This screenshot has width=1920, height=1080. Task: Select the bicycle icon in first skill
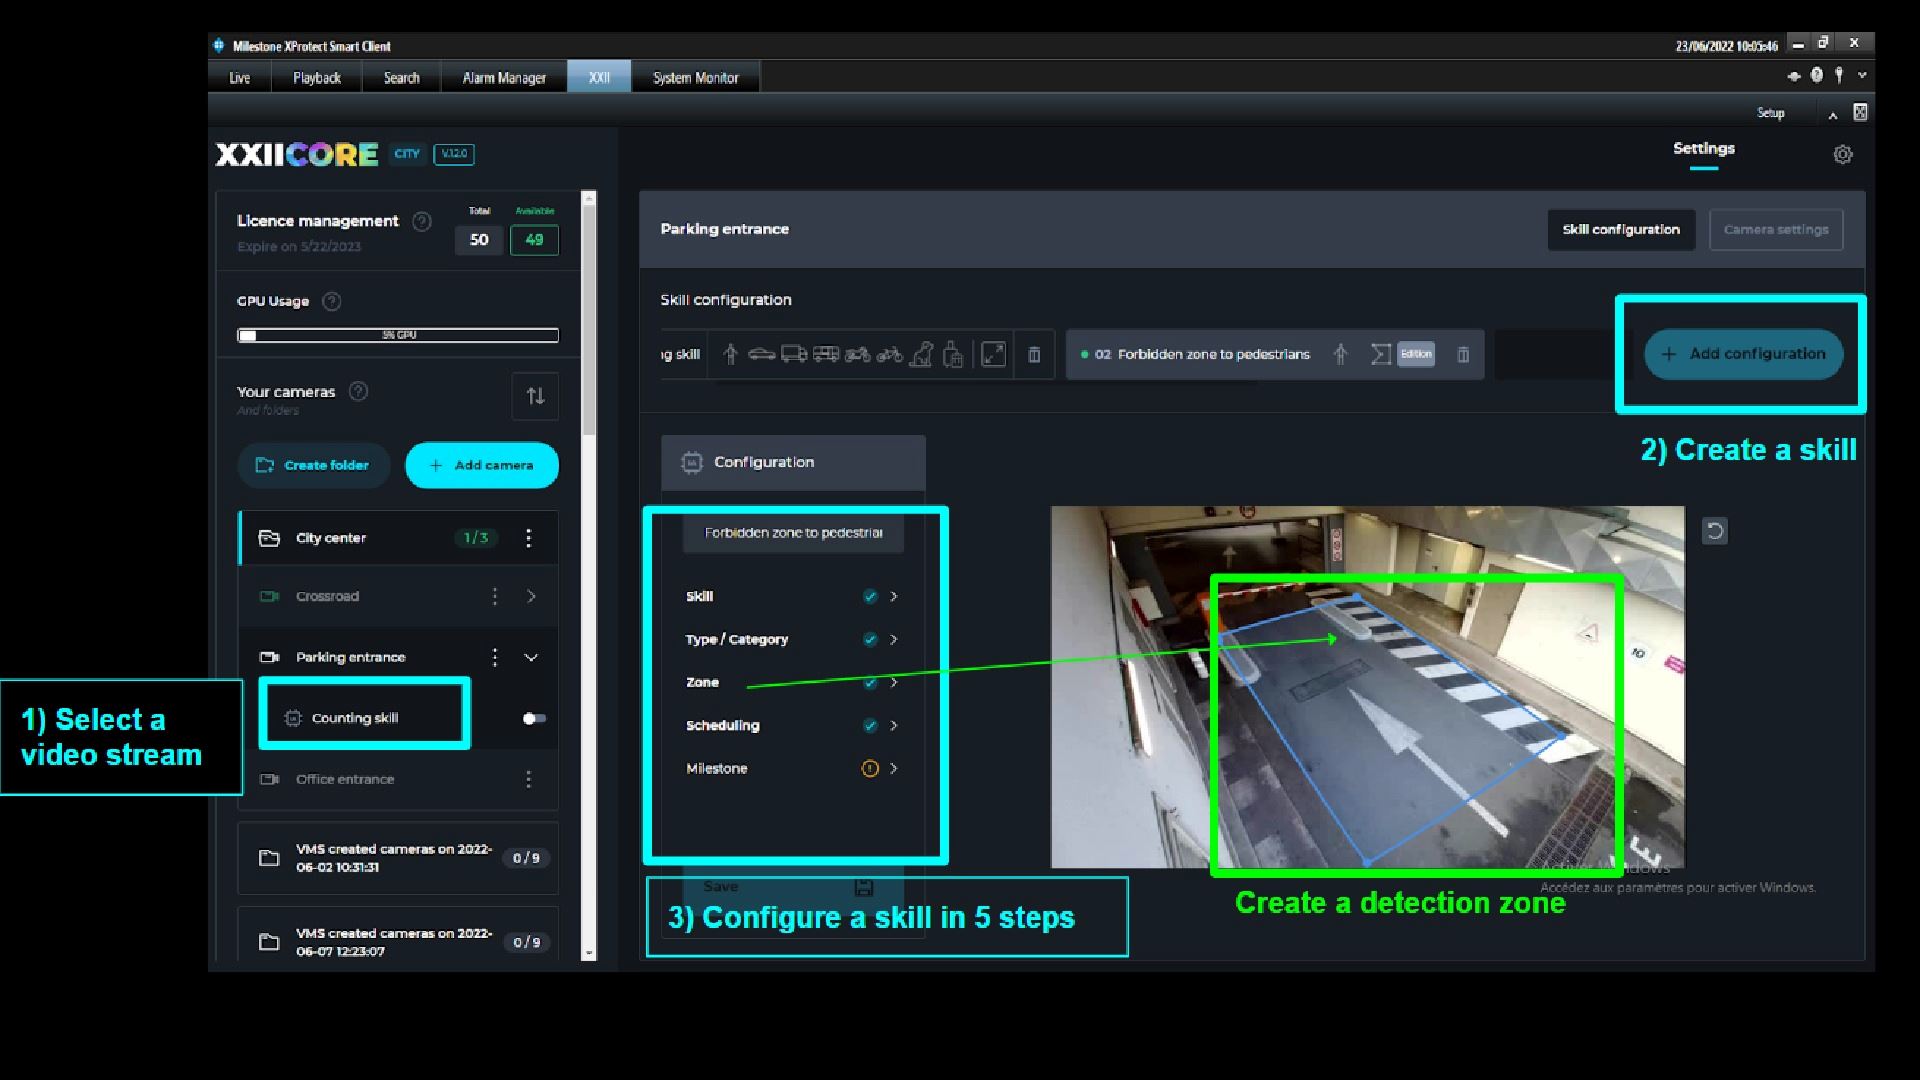(890, 354)
